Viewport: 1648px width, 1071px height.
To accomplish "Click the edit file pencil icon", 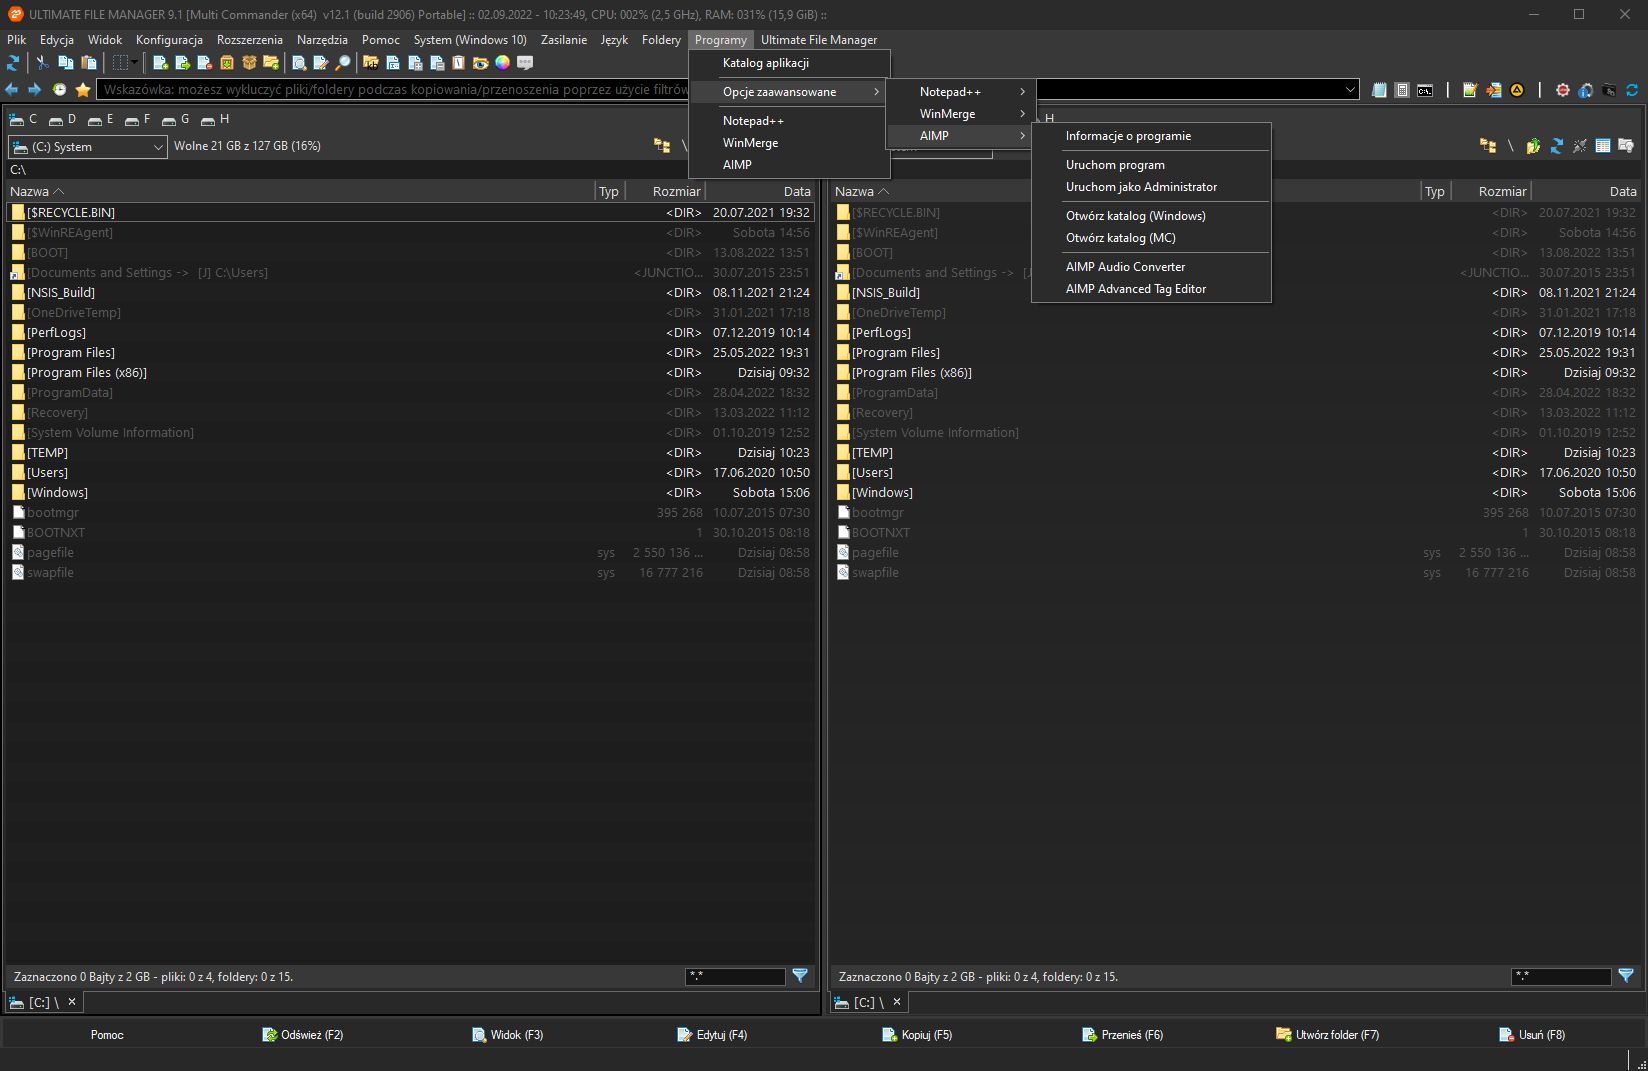I will [321, 63].
